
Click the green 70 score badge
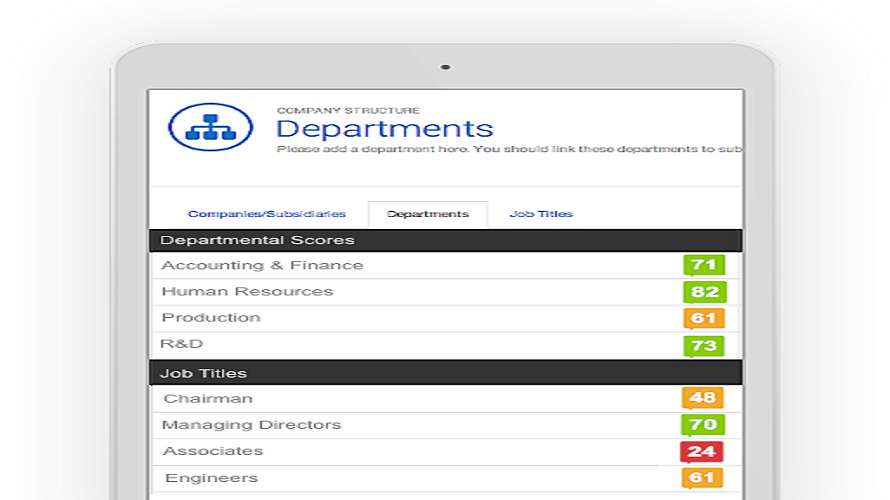tap(703, 425)
